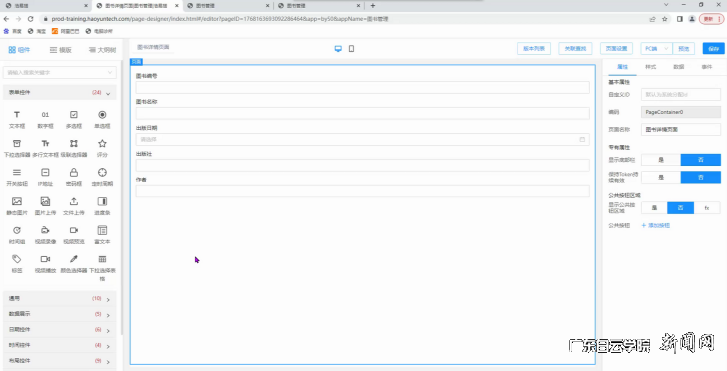The image size is (727, 371).
Task: Expand the 数据展示 component group
Action: [60, 314]
